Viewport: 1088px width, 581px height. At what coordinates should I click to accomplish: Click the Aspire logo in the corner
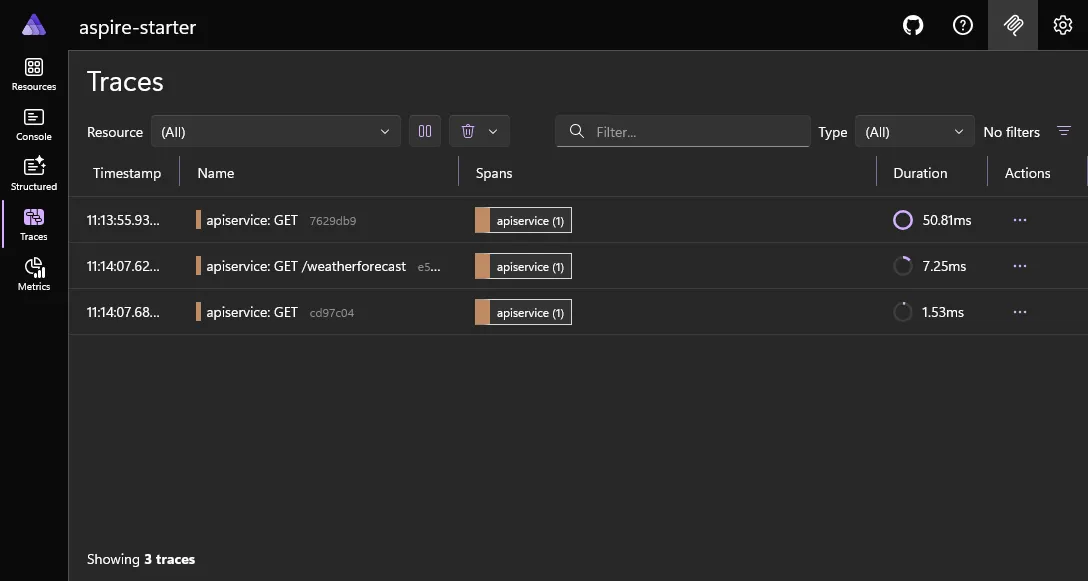tap(33, 25)
